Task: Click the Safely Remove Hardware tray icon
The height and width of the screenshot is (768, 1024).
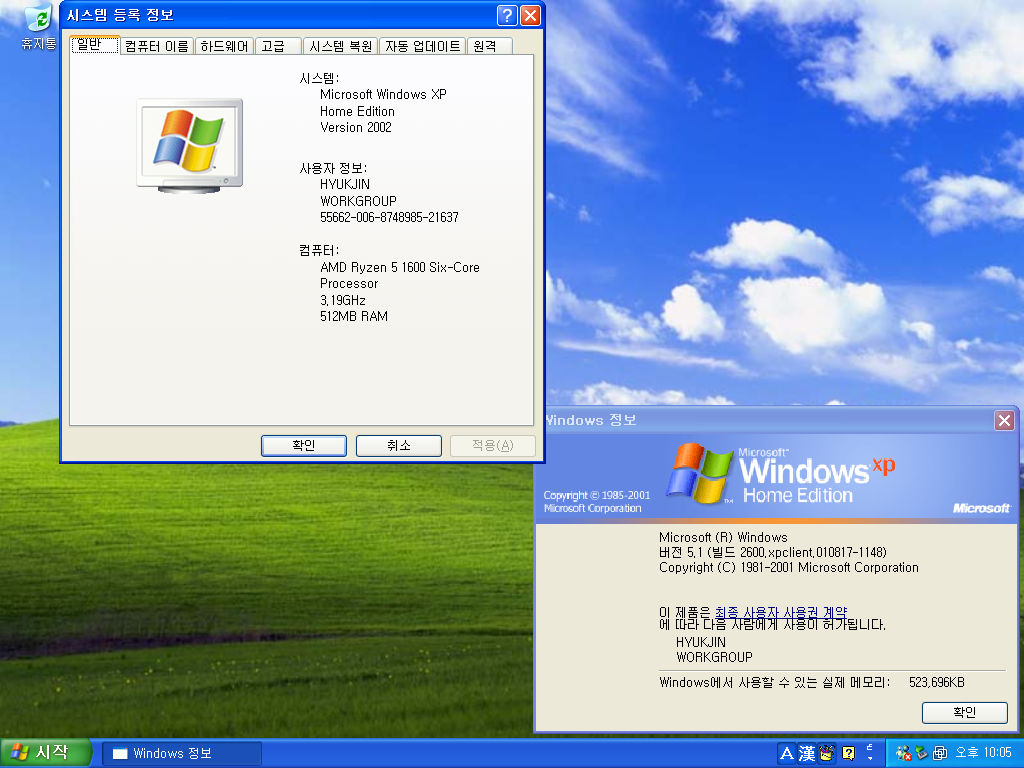Action: coord(921,753)
